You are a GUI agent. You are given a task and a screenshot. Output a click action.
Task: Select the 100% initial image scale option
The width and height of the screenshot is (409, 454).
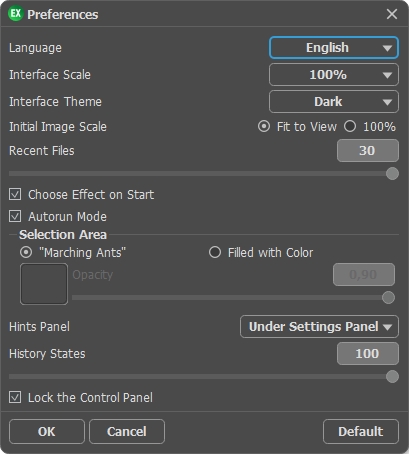[x=350, y=127]
